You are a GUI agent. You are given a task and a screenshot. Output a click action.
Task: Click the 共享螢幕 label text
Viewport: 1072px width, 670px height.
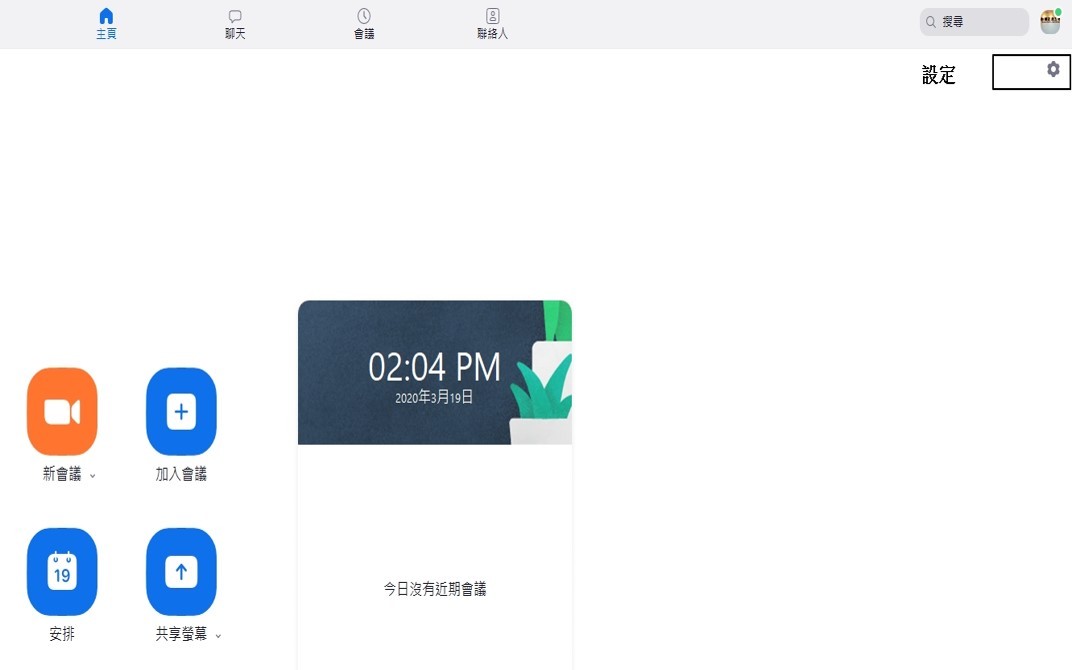pyautogui.click(x=181, y=634)
